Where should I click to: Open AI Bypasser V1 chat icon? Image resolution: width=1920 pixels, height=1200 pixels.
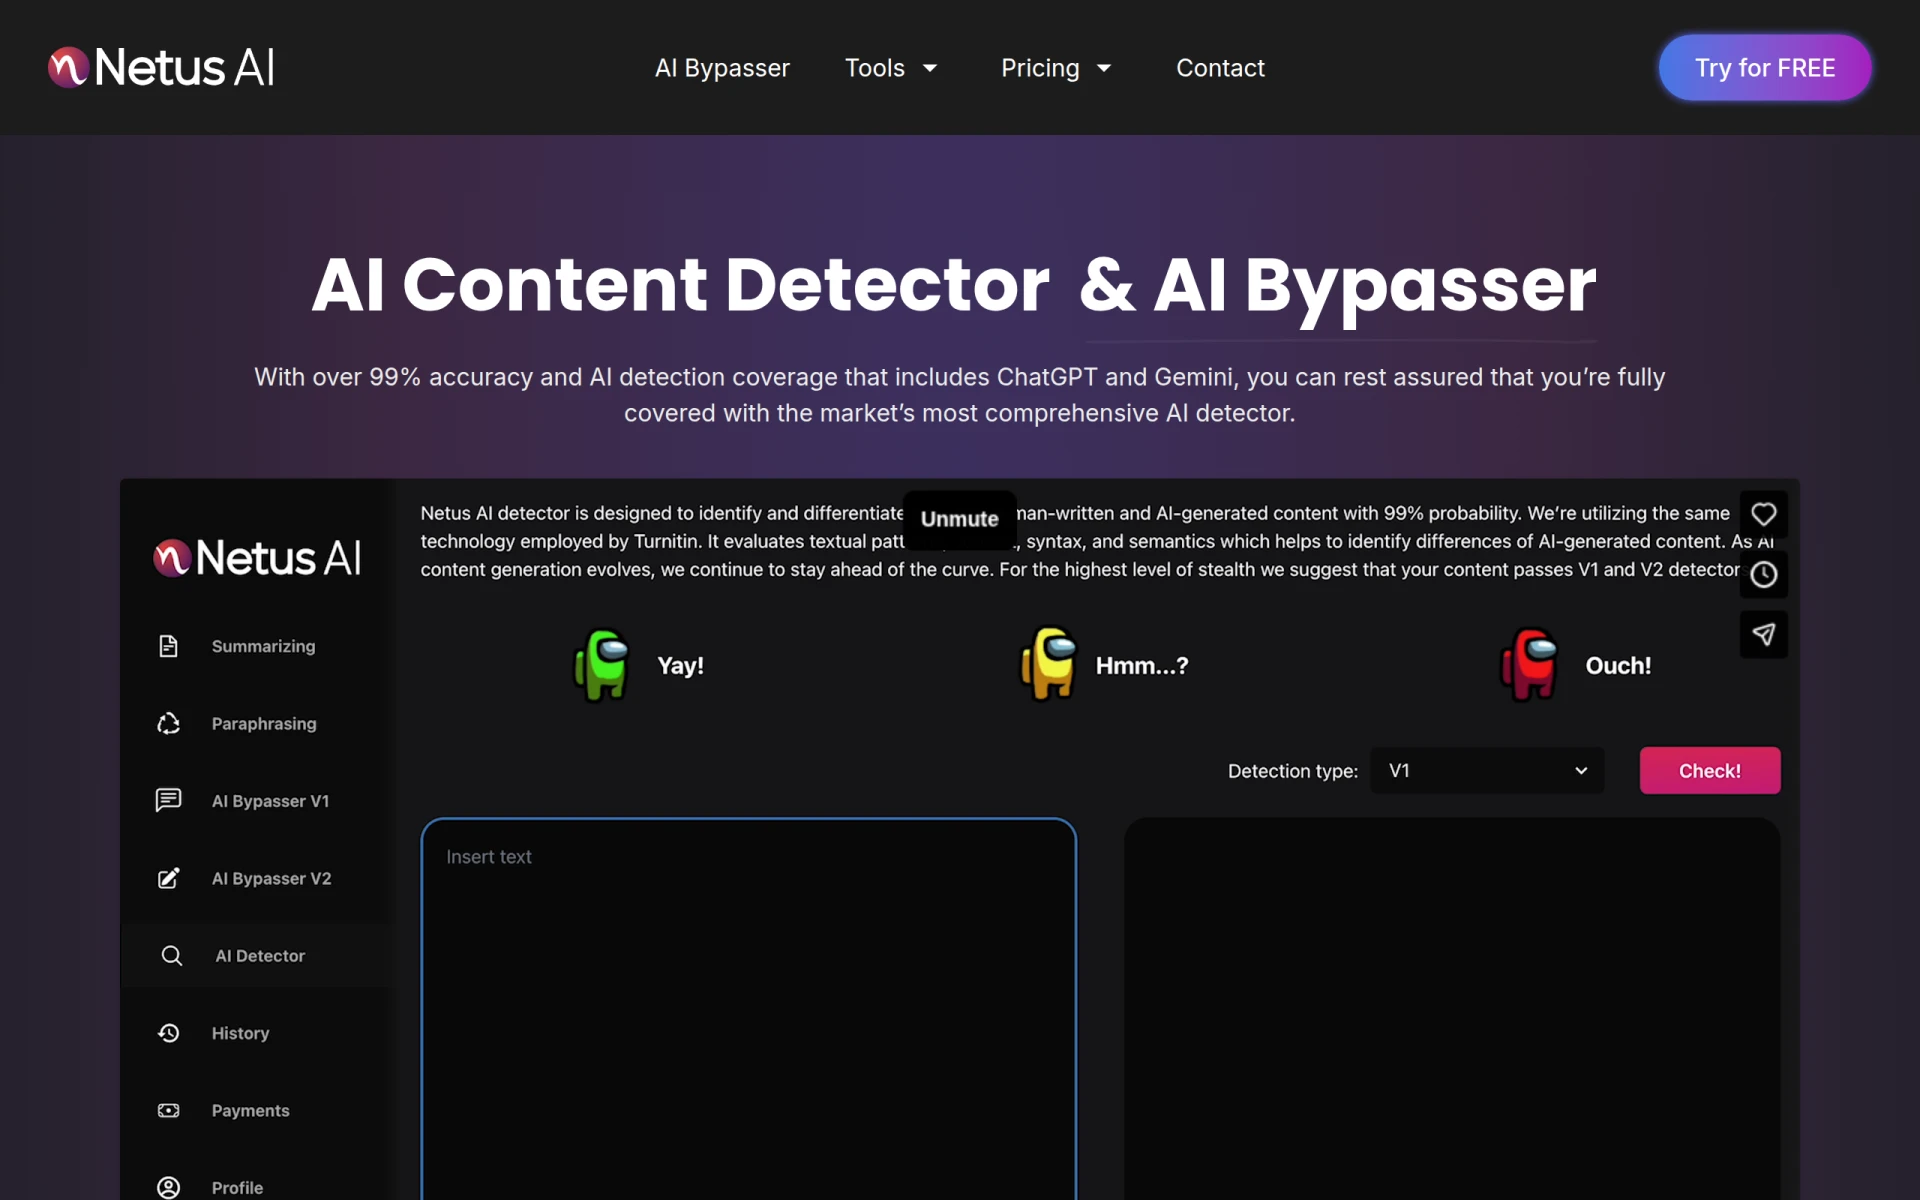(x=168, y=800)
